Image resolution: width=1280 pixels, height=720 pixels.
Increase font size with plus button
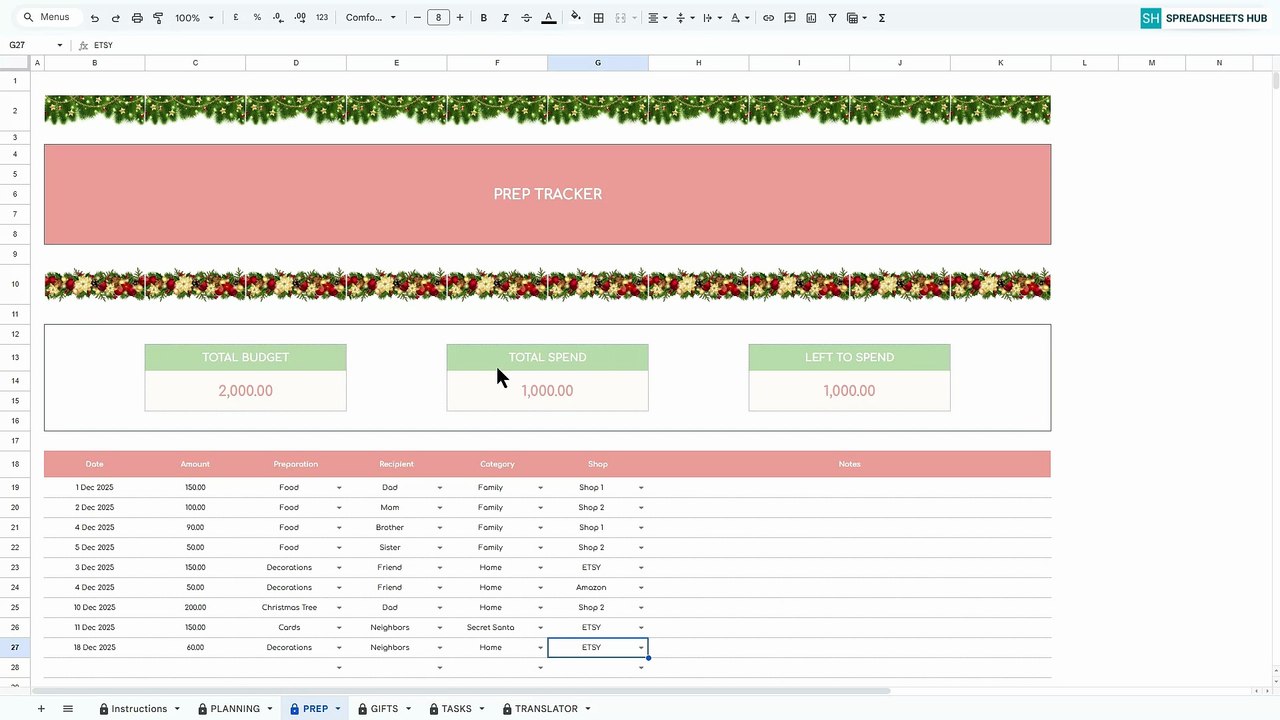click(460, 18)
